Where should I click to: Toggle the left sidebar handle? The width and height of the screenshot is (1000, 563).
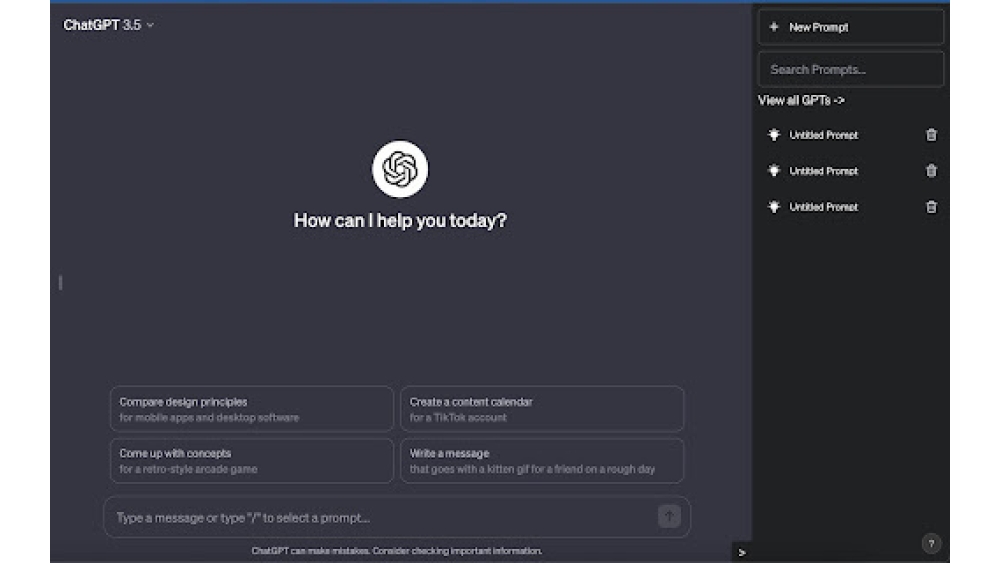pos(61,282)
